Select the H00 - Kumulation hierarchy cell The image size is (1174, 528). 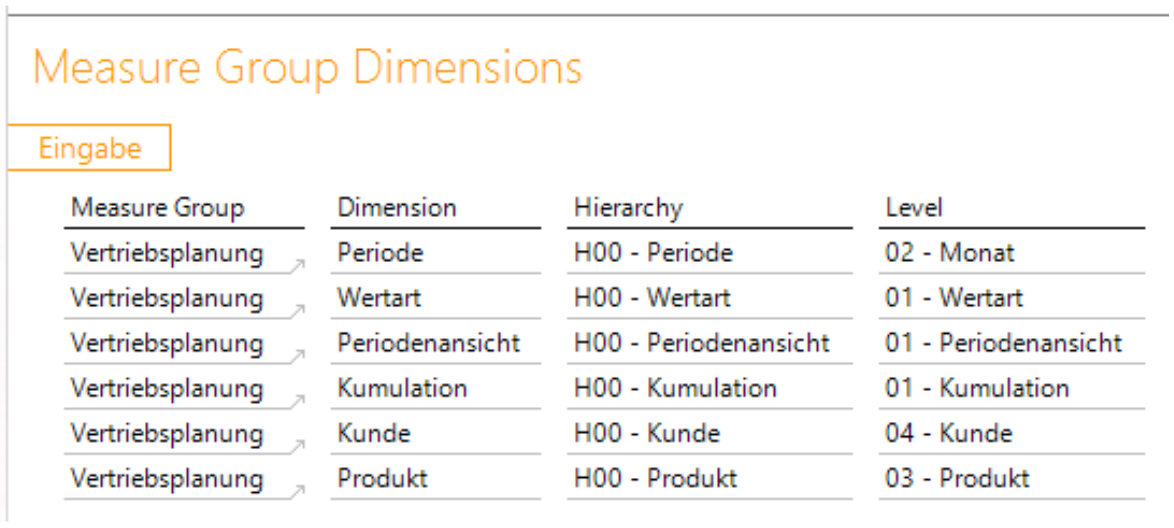[x=675, y=388]
